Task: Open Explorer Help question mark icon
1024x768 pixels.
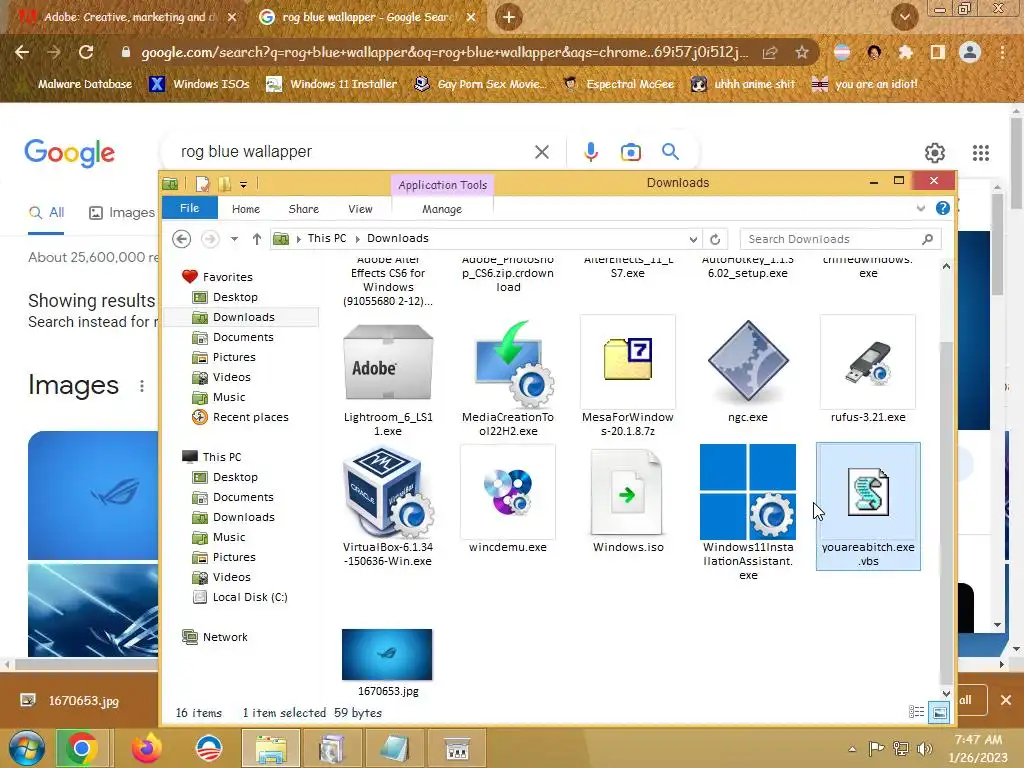Action: 942,208
